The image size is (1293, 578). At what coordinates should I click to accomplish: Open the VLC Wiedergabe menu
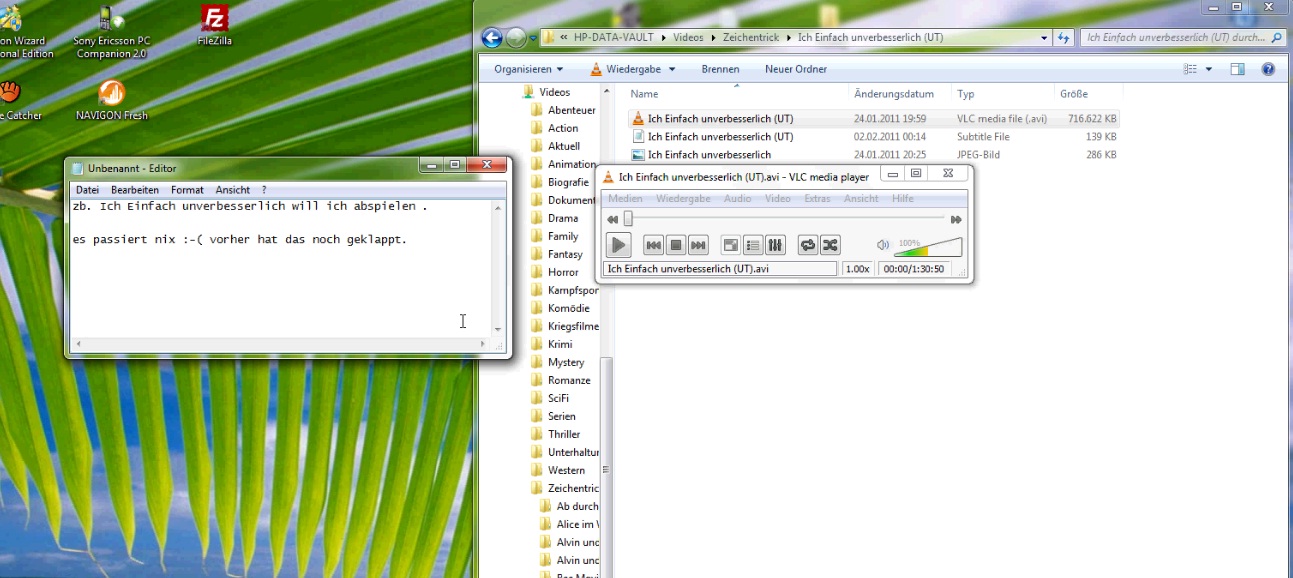[683, 199]
